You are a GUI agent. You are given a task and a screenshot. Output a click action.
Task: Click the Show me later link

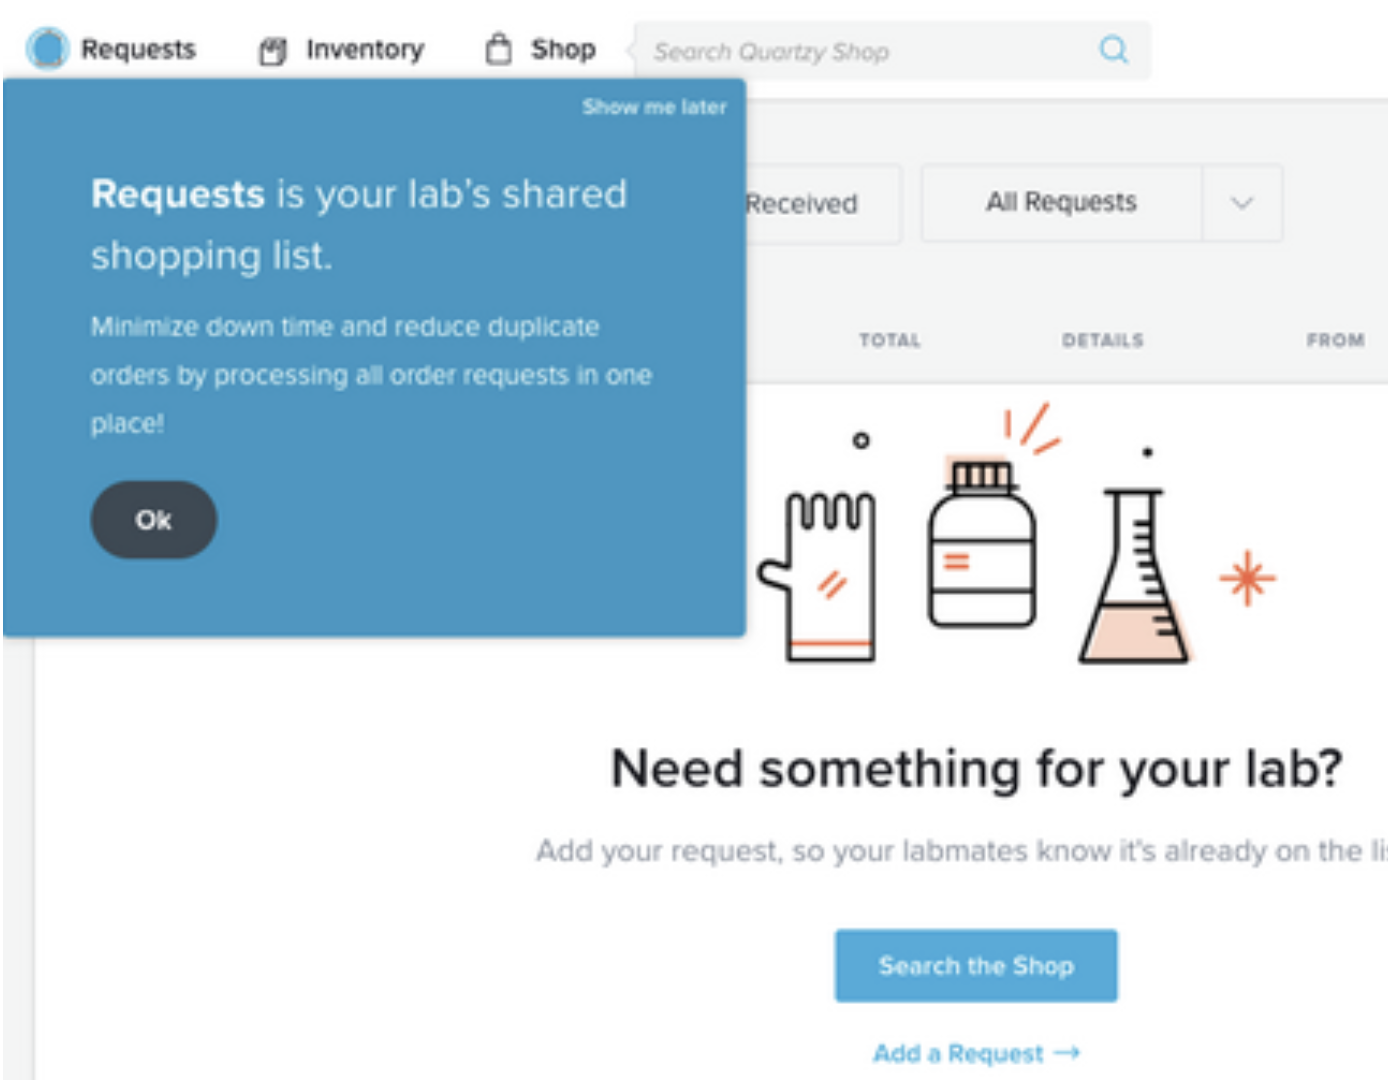(655, 107)
